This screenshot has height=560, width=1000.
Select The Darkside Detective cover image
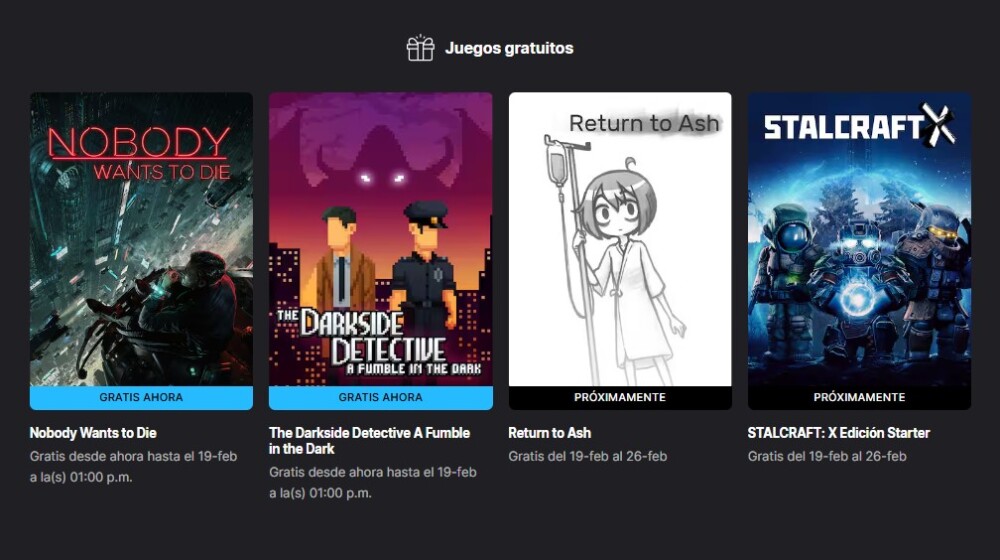(381, 239)
